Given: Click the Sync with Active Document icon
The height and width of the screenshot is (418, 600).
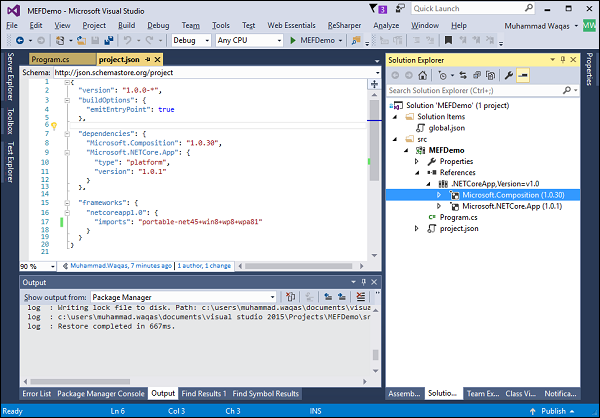Looking at the screenshot, I should point(461,75).
